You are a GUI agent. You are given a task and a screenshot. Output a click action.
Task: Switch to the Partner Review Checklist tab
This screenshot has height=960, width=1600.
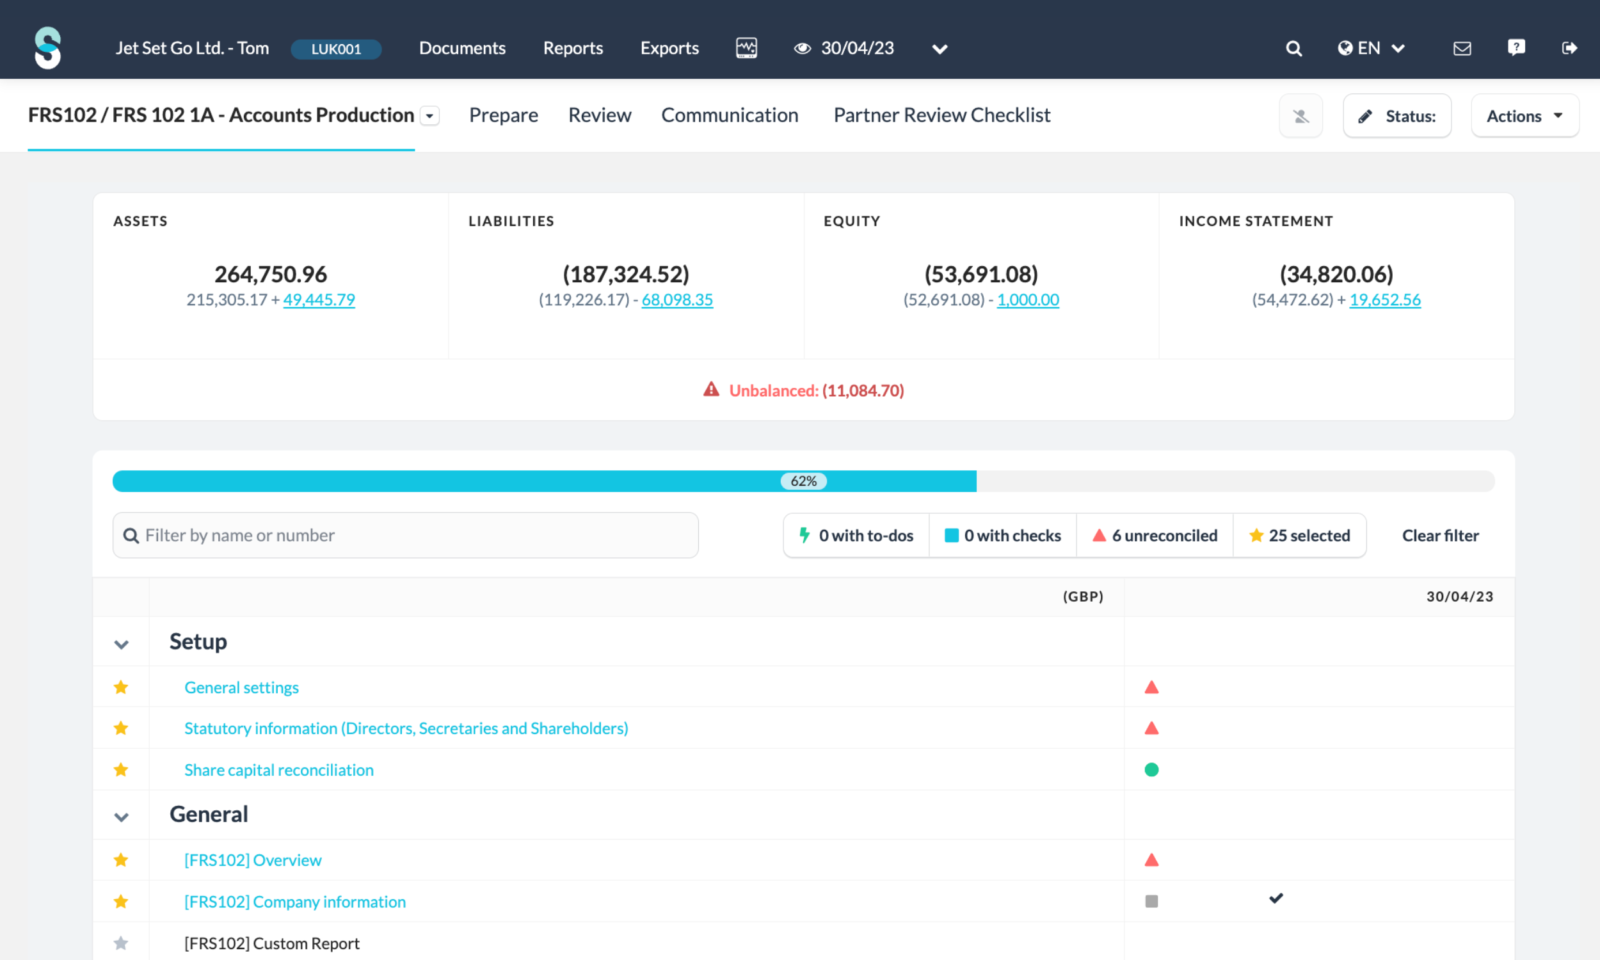[941, 115]
